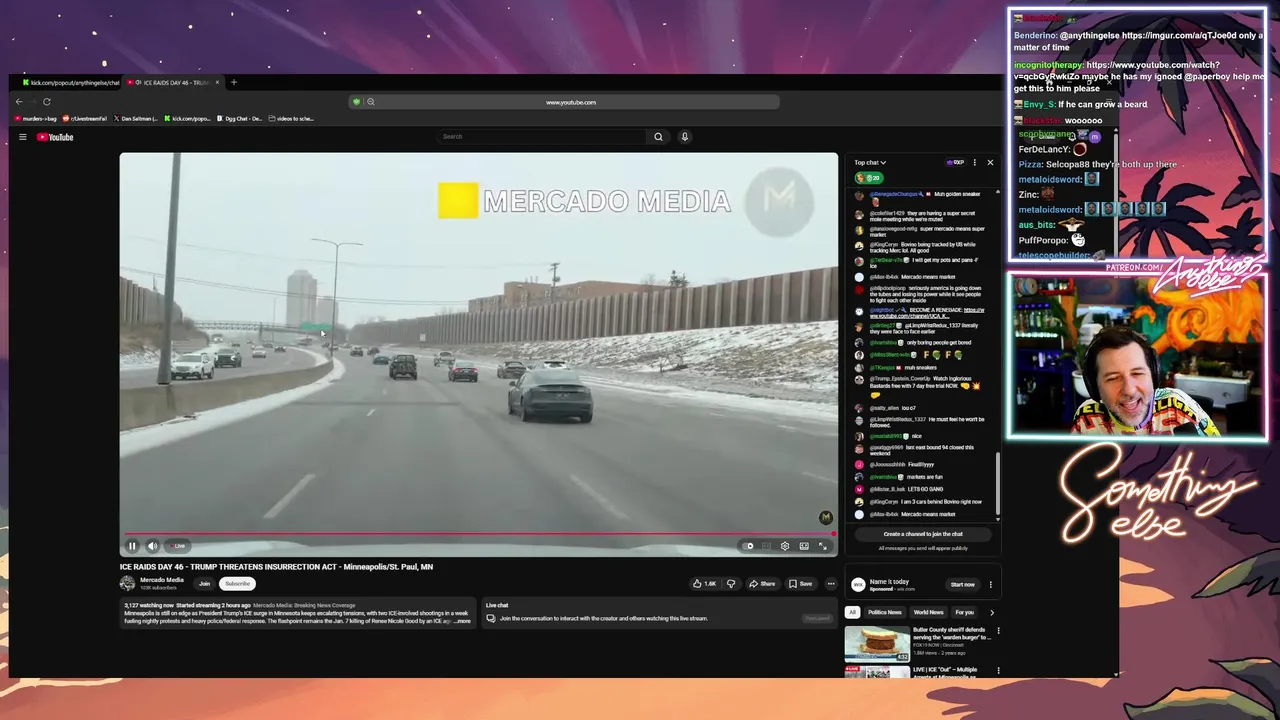Open the murders->bag bookmark
1280x720 pixels.
click(36, 119)
